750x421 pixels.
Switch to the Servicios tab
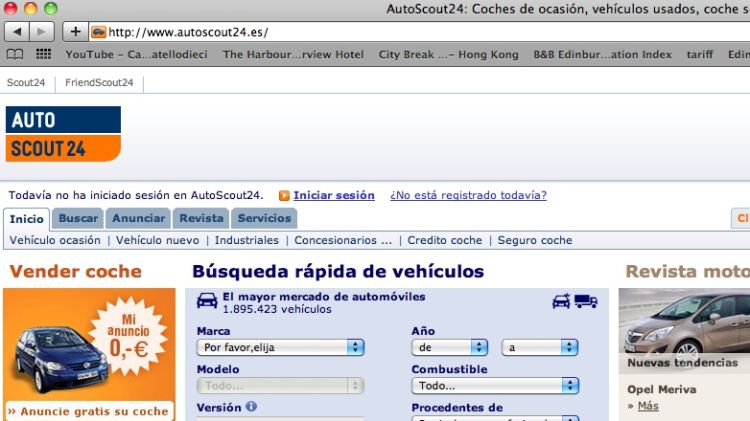[265, 218]
